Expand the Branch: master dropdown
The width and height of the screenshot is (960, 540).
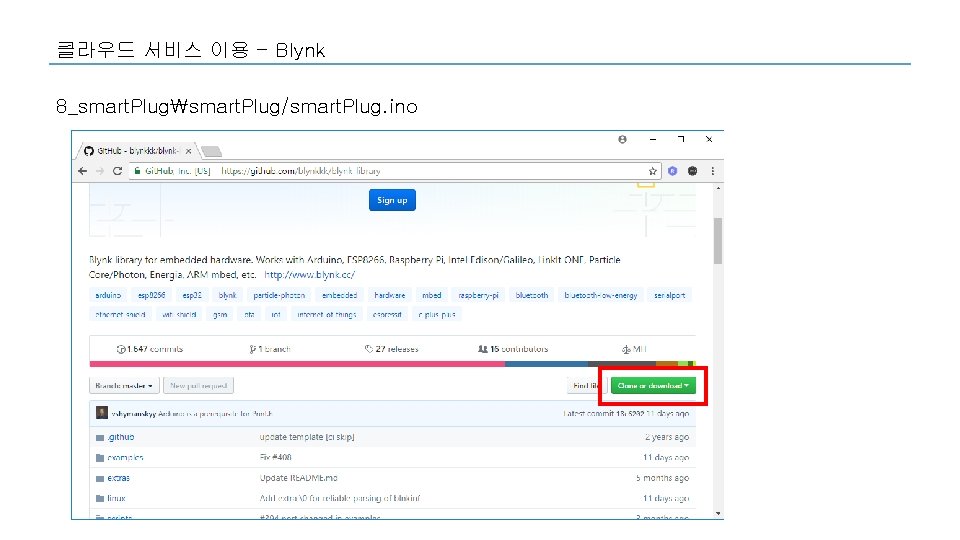(x=124, y=386)
